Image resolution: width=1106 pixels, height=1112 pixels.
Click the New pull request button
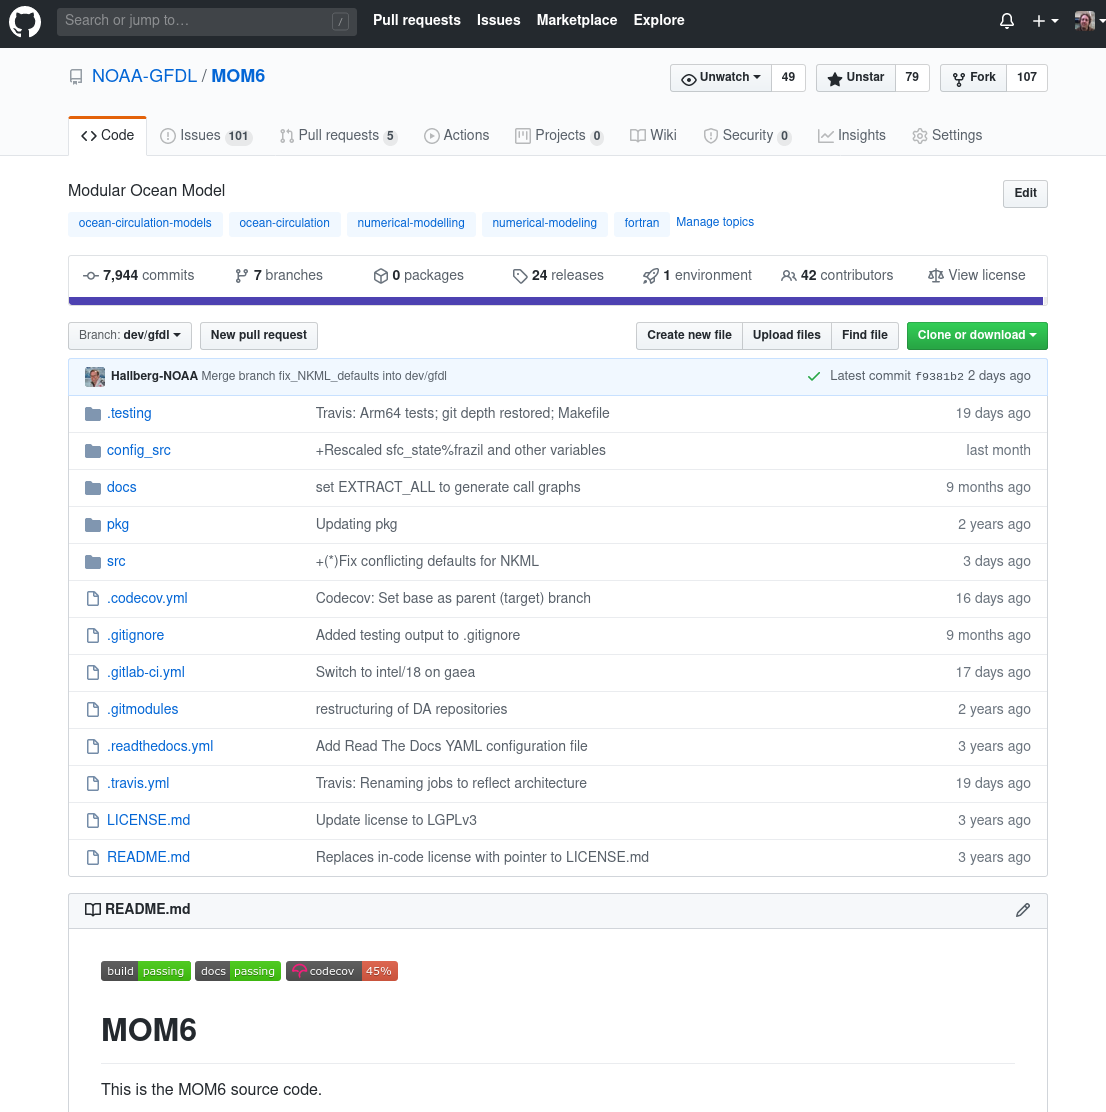[x=259, y=336]
